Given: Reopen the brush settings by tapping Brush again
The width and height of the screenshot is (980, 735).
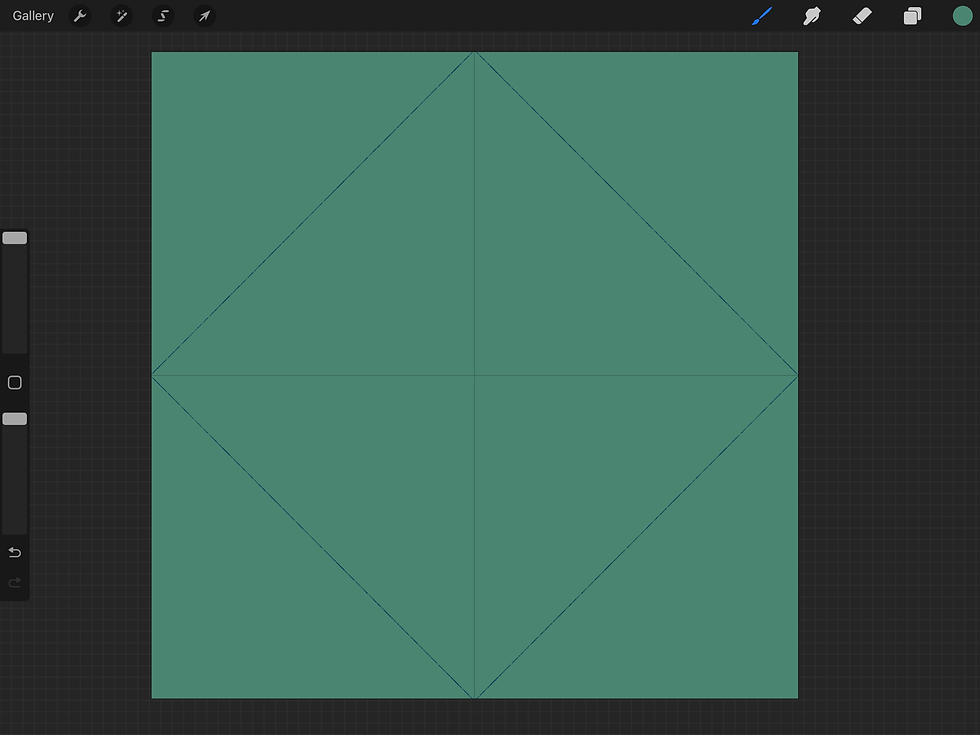Looking at the screenshot, I should point(761,15).
